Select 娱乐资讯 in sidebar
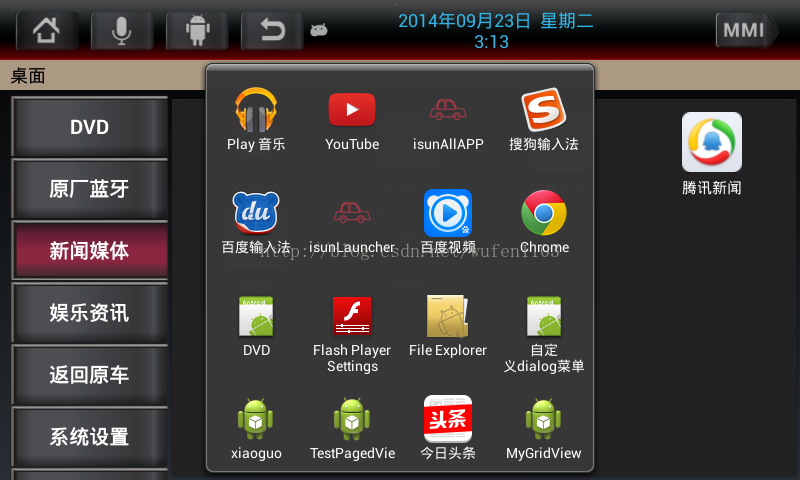The height and width of the screenshot is (480, 800). pyautogui.click(x=90, y=313)
